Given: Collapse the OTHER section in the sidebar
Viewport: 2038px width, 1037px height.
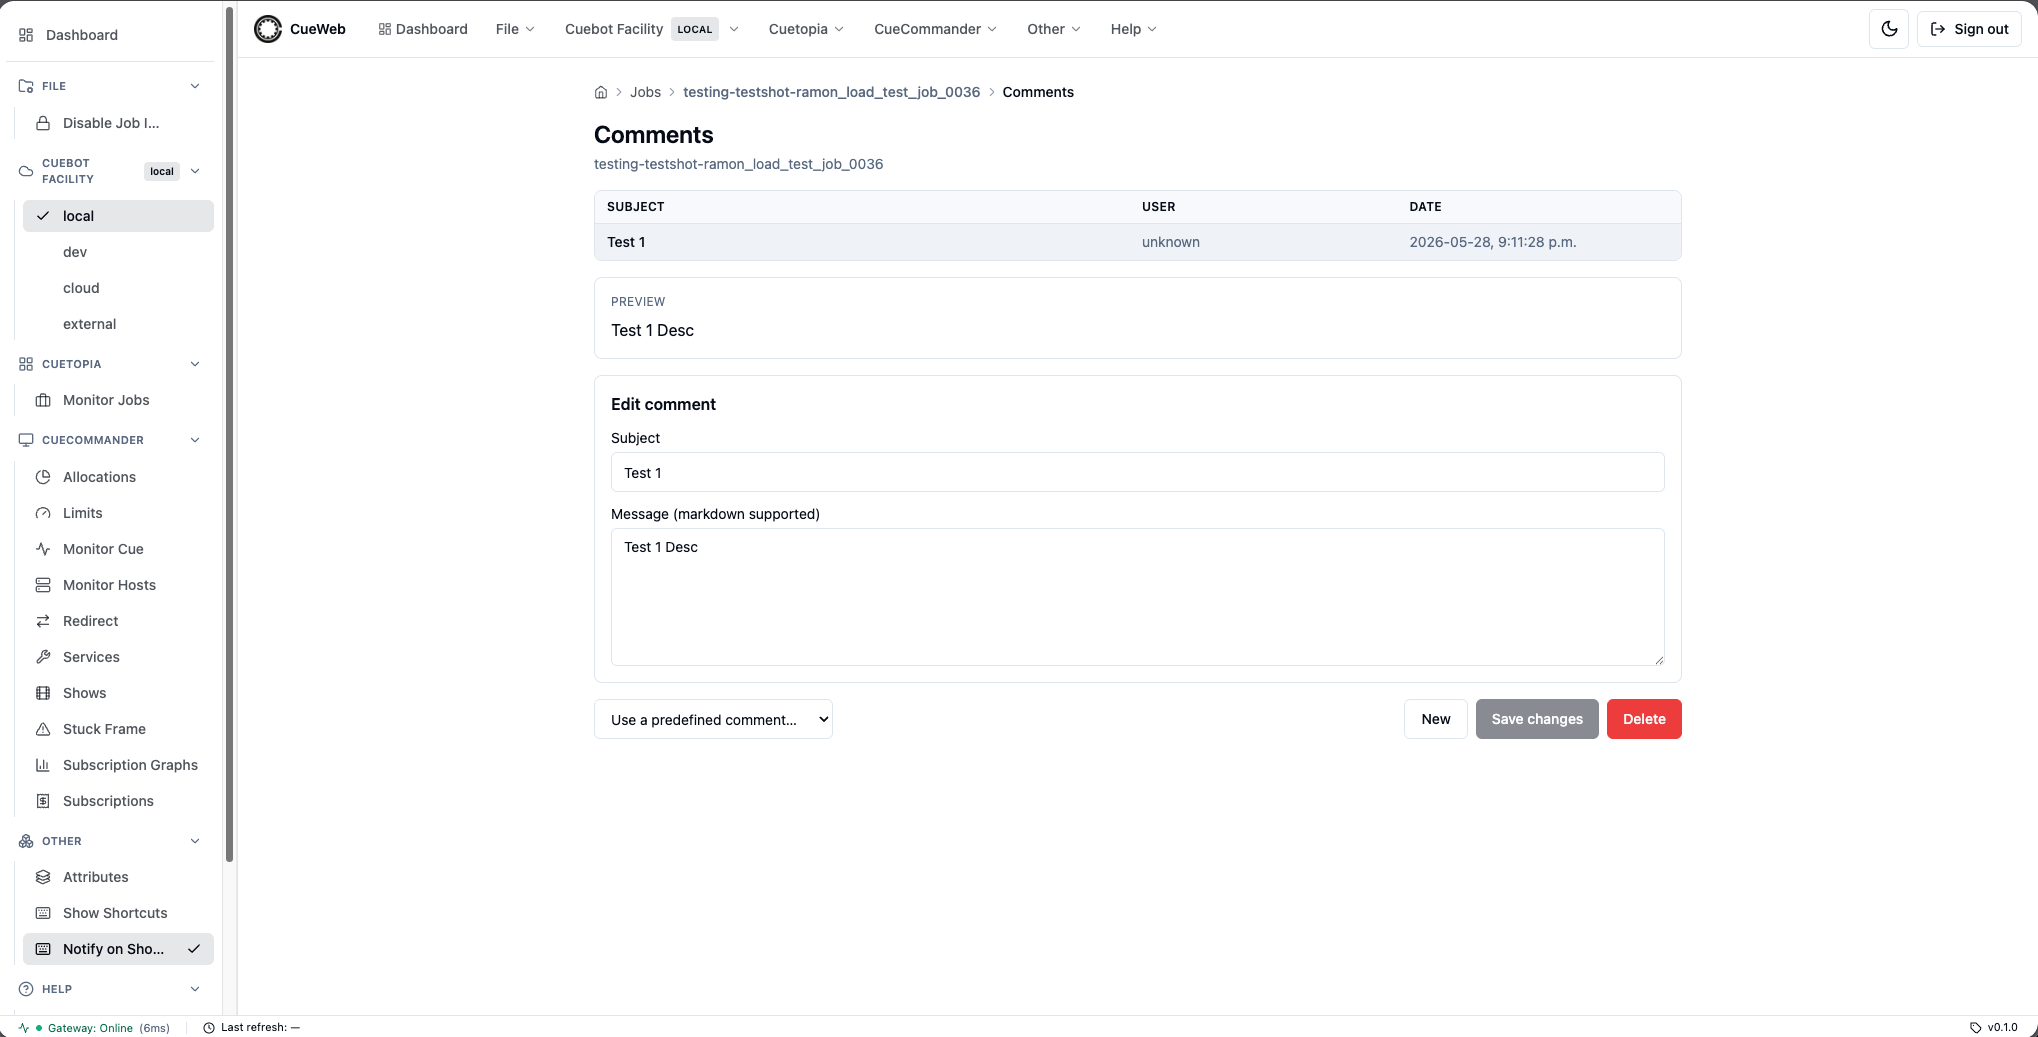Looking at the screenshot, I should click(x=195, y=841).
